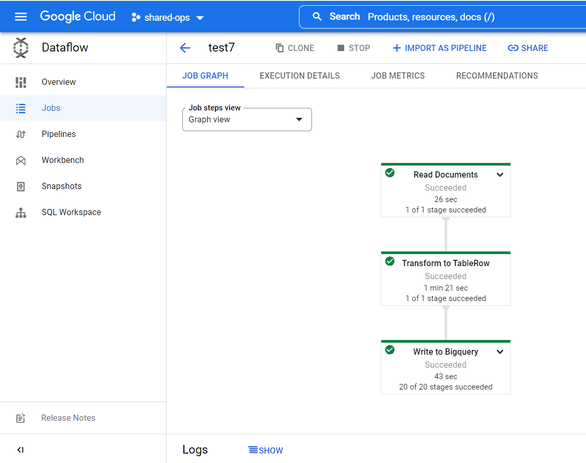Select Jobs in the sidebar

tap(83, 108)
